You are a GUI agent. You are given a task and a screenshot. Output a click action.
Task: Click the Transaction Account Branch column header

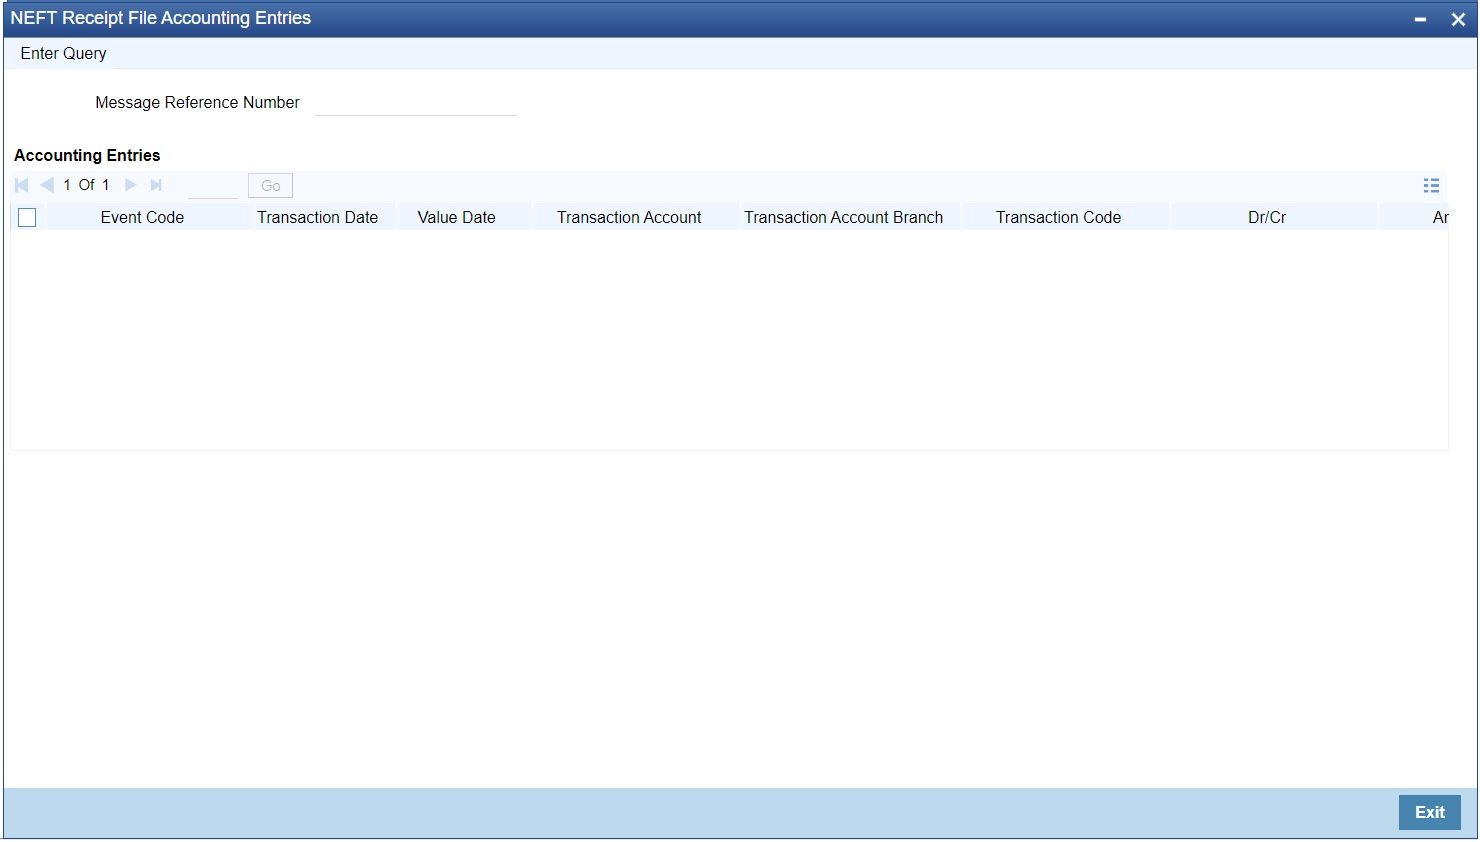[843, 217]
